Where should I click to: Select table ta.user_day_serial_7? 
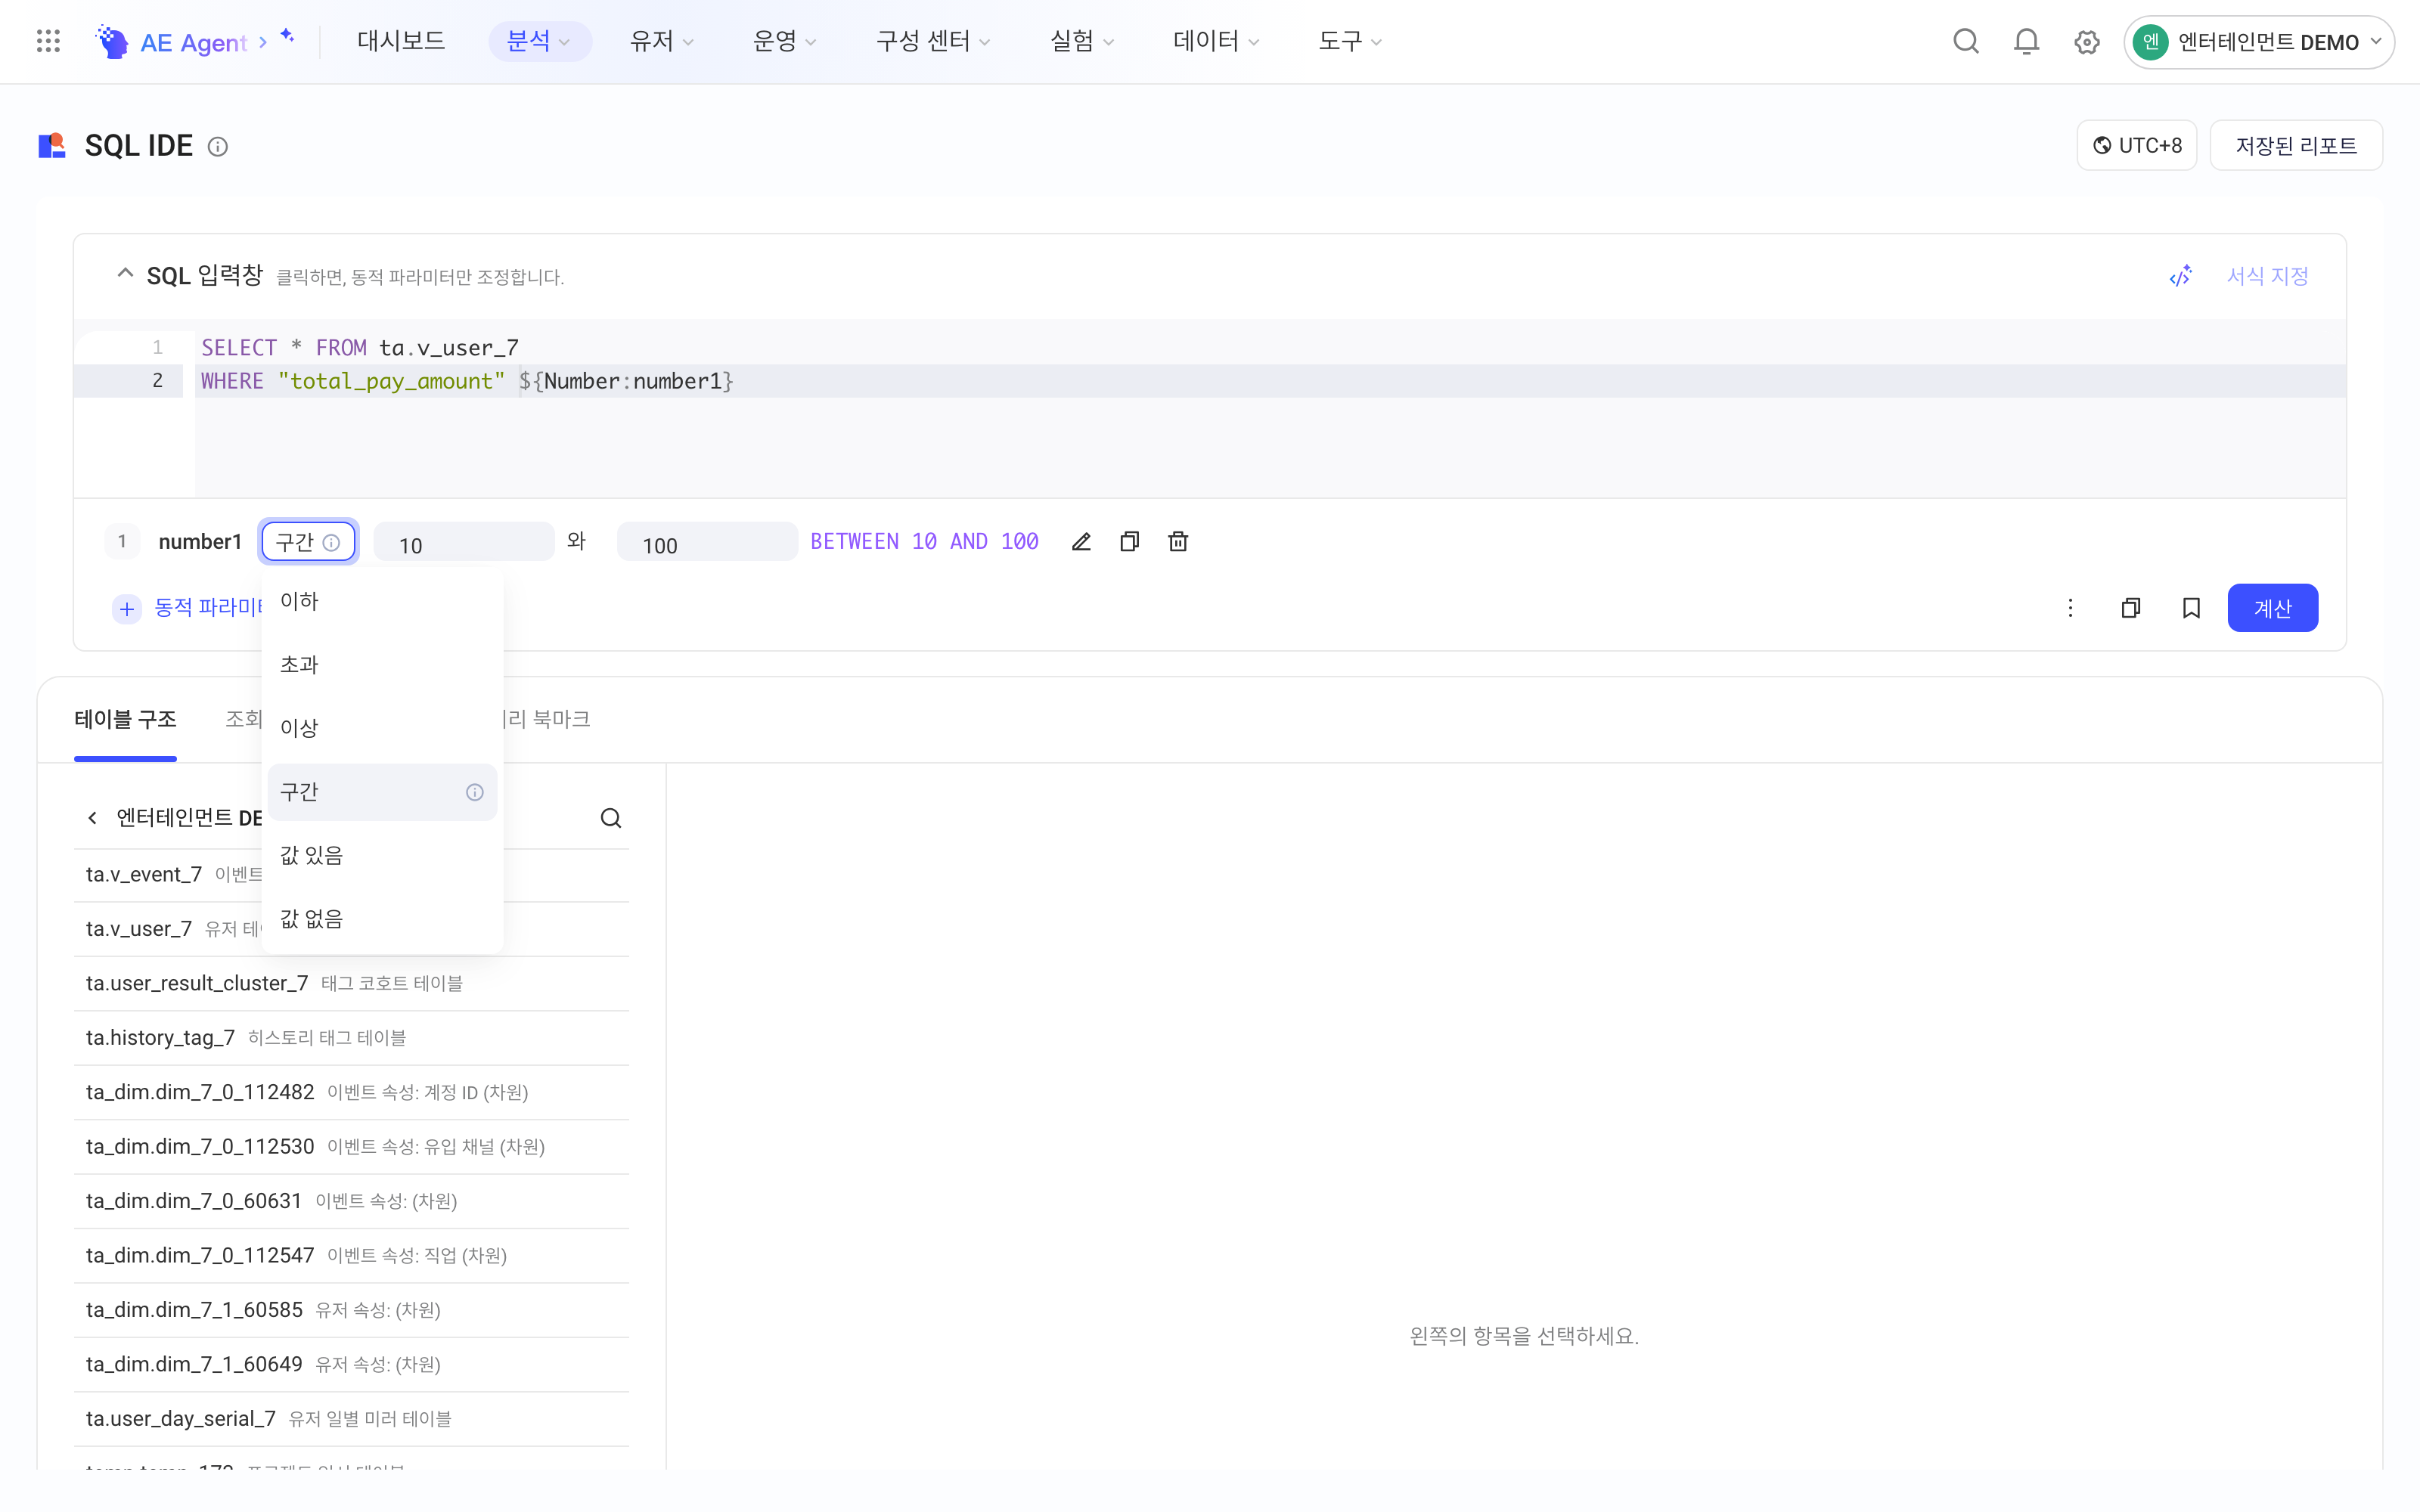[351, 1419]
